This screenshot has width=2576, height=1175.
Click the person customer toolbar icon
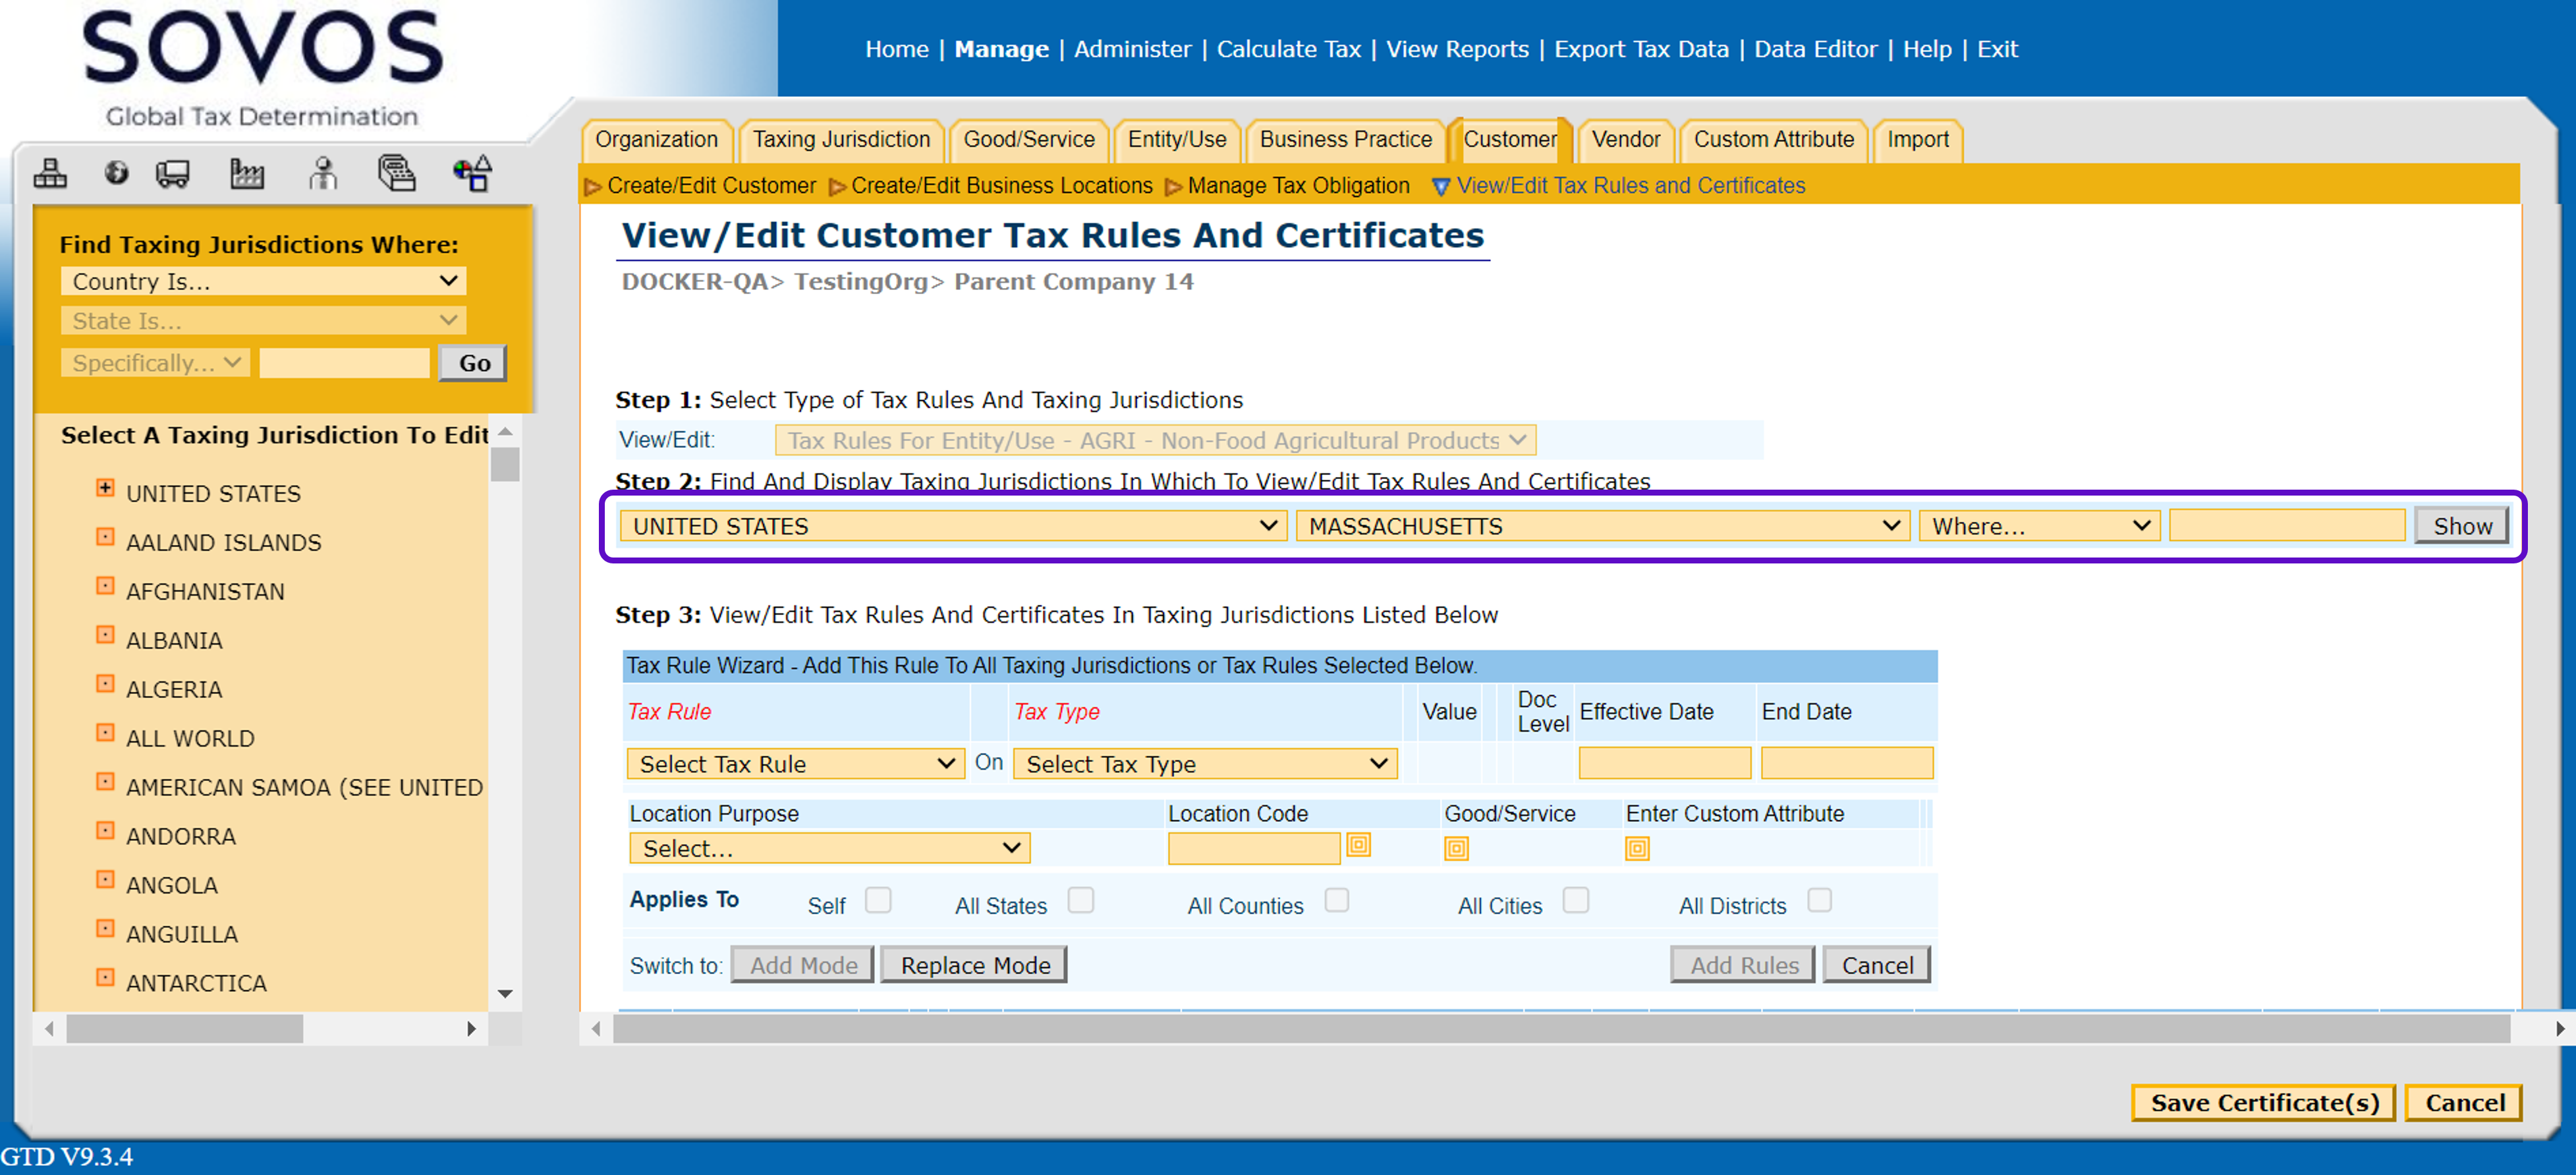coord(322,173)
